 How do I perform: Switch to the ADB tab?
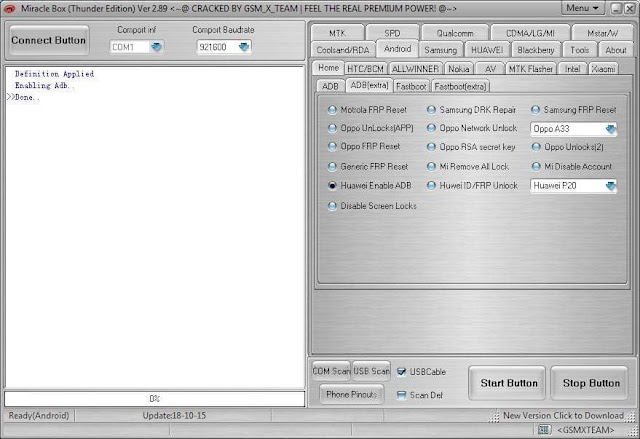pos(330,86)
